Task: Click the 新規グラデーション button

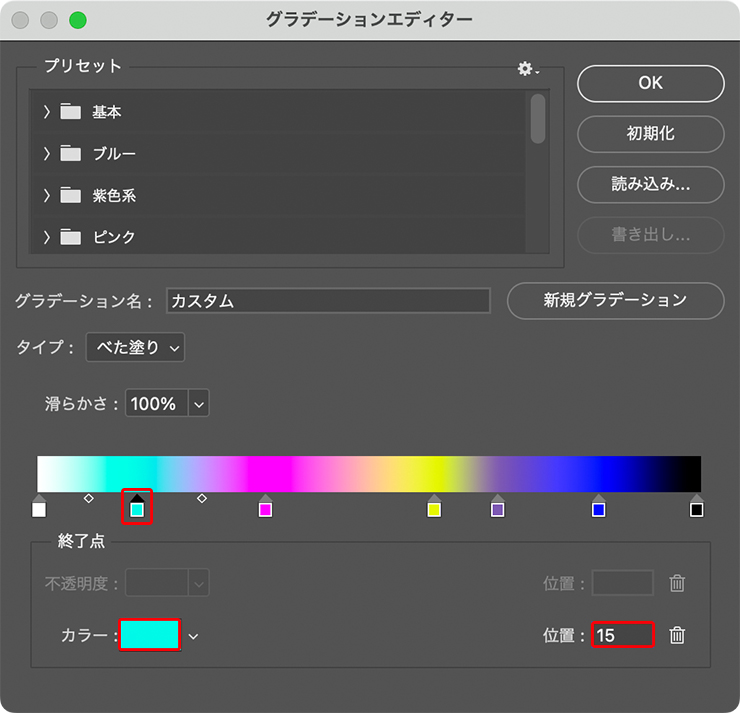Action: (615, 299)
